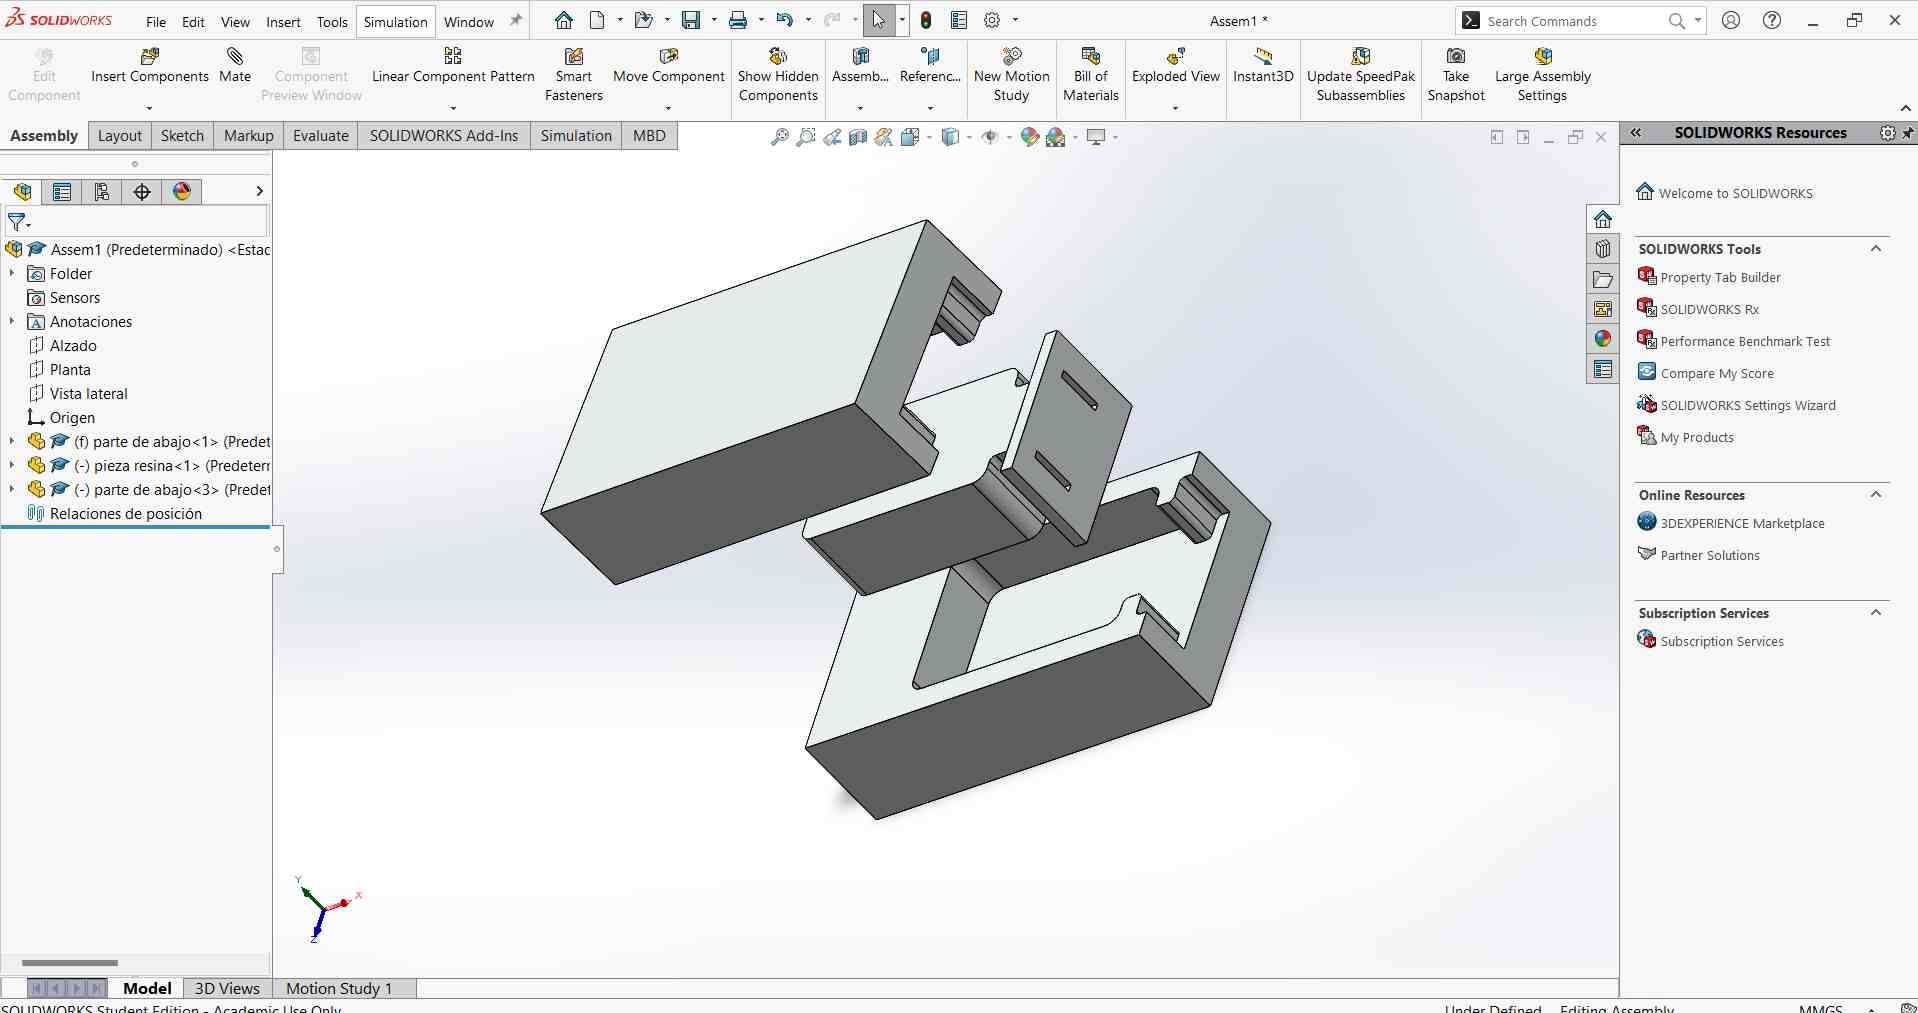This screenshot has width=1918, height=1013.
Task: Expand the Folder tree item
Action: (x=12, y=273)
